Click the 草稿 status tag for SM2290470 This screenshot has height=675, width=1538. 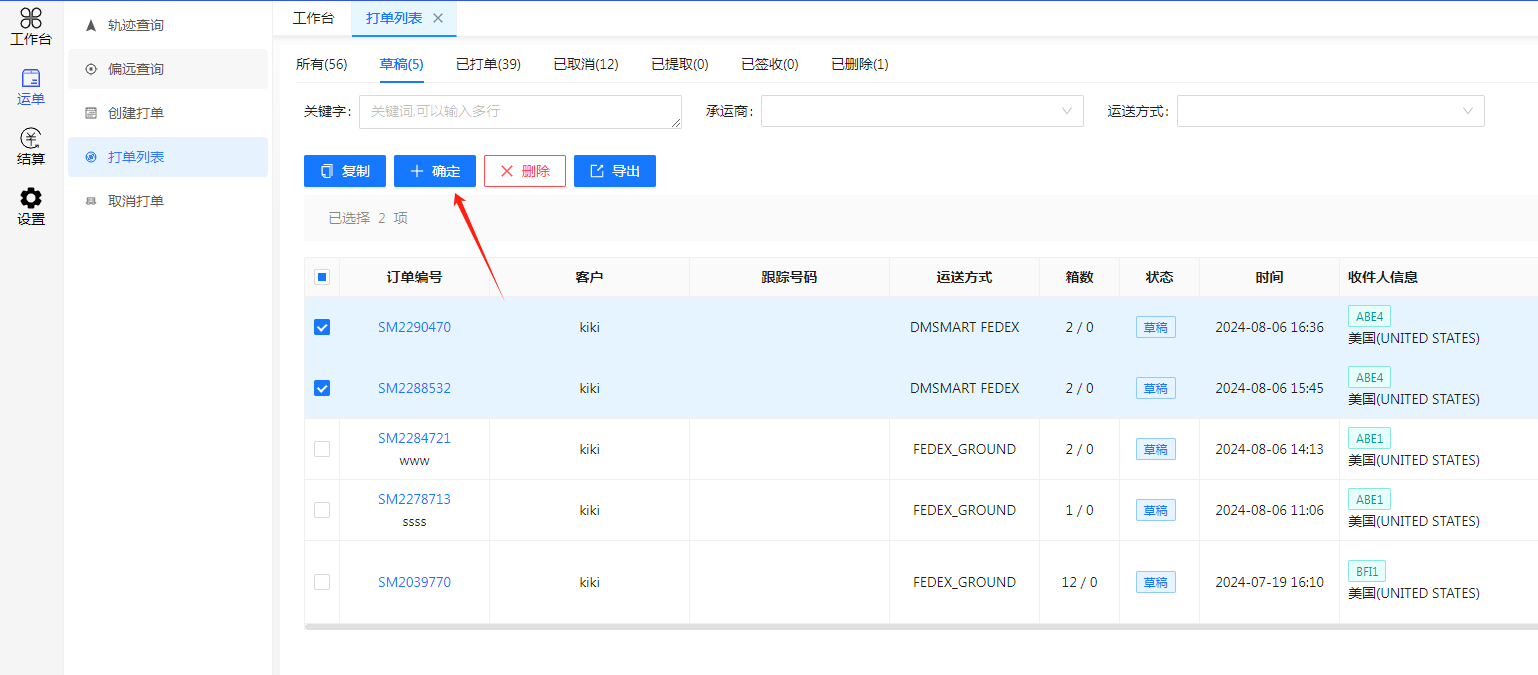[1156, 327]
